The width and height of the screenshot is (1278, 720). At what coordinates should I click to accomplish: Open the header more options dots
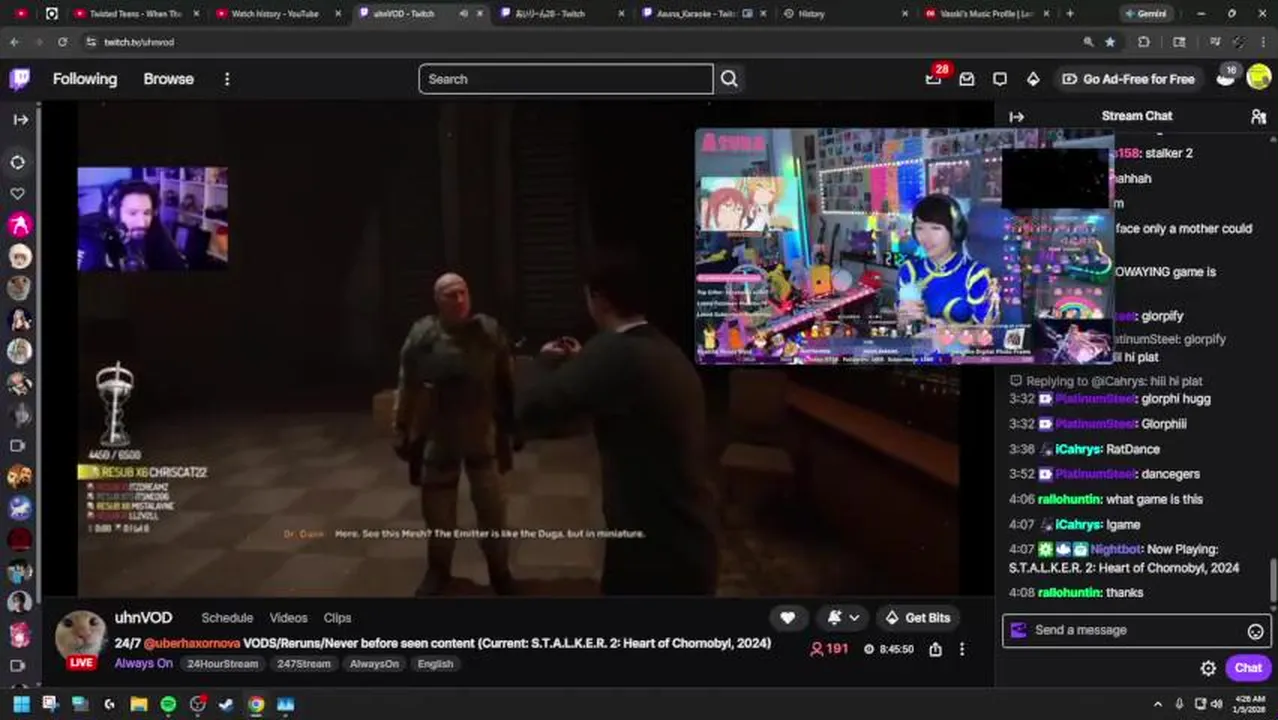[x=227, y=79]
